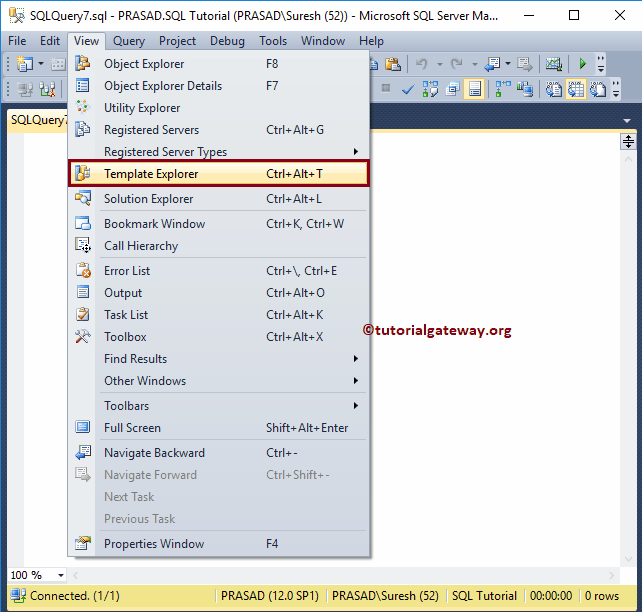Click the New Query toolbar icon
Image resolution: width=642 pixels, height=612 pixels.
click(25, 64)
